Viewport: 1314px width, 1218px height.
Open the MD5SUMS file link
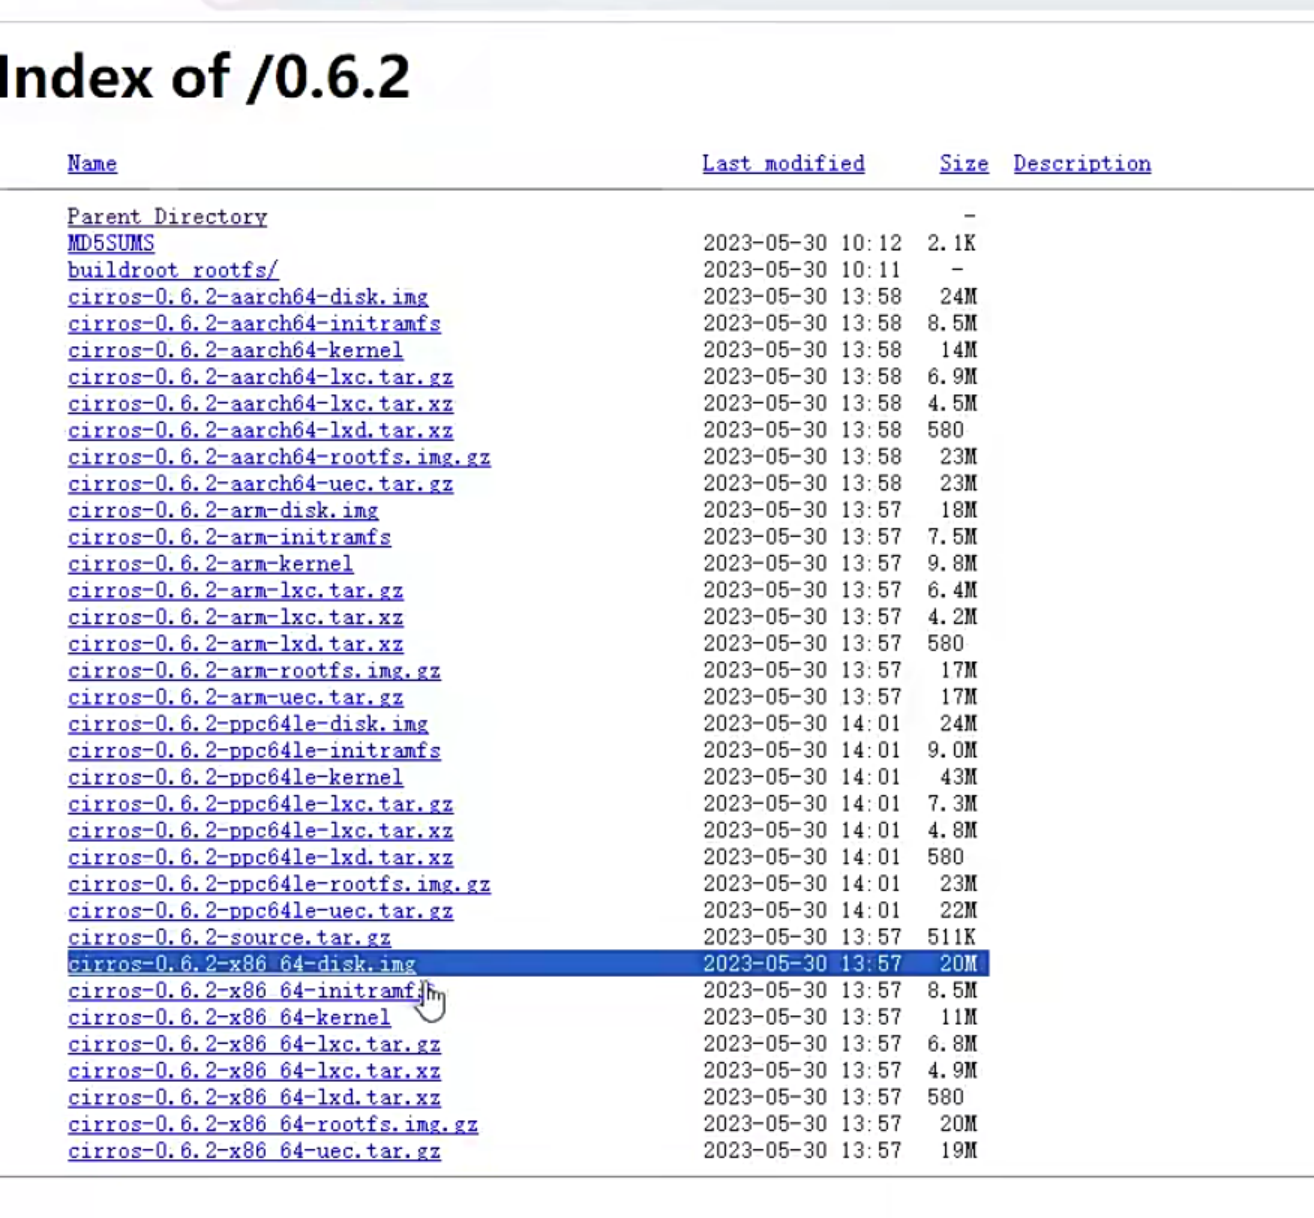[111, 243]
